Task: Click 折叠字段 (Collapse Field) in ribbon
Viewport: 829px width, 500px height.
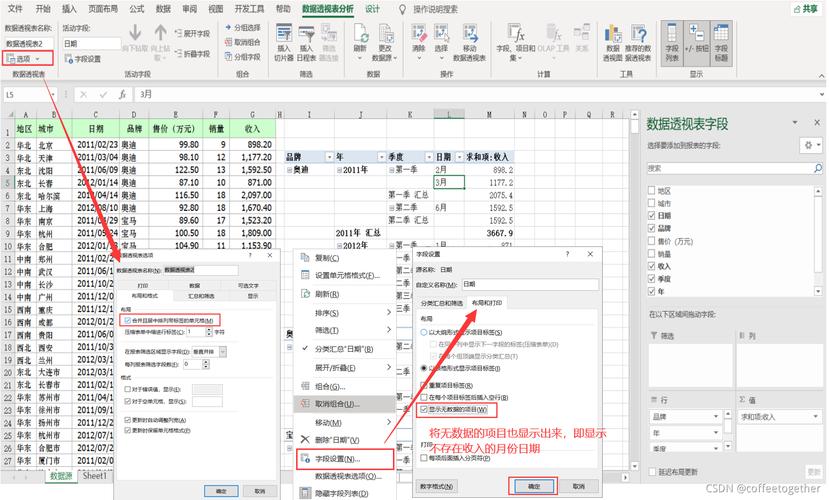Action: (x=192, y=54)
